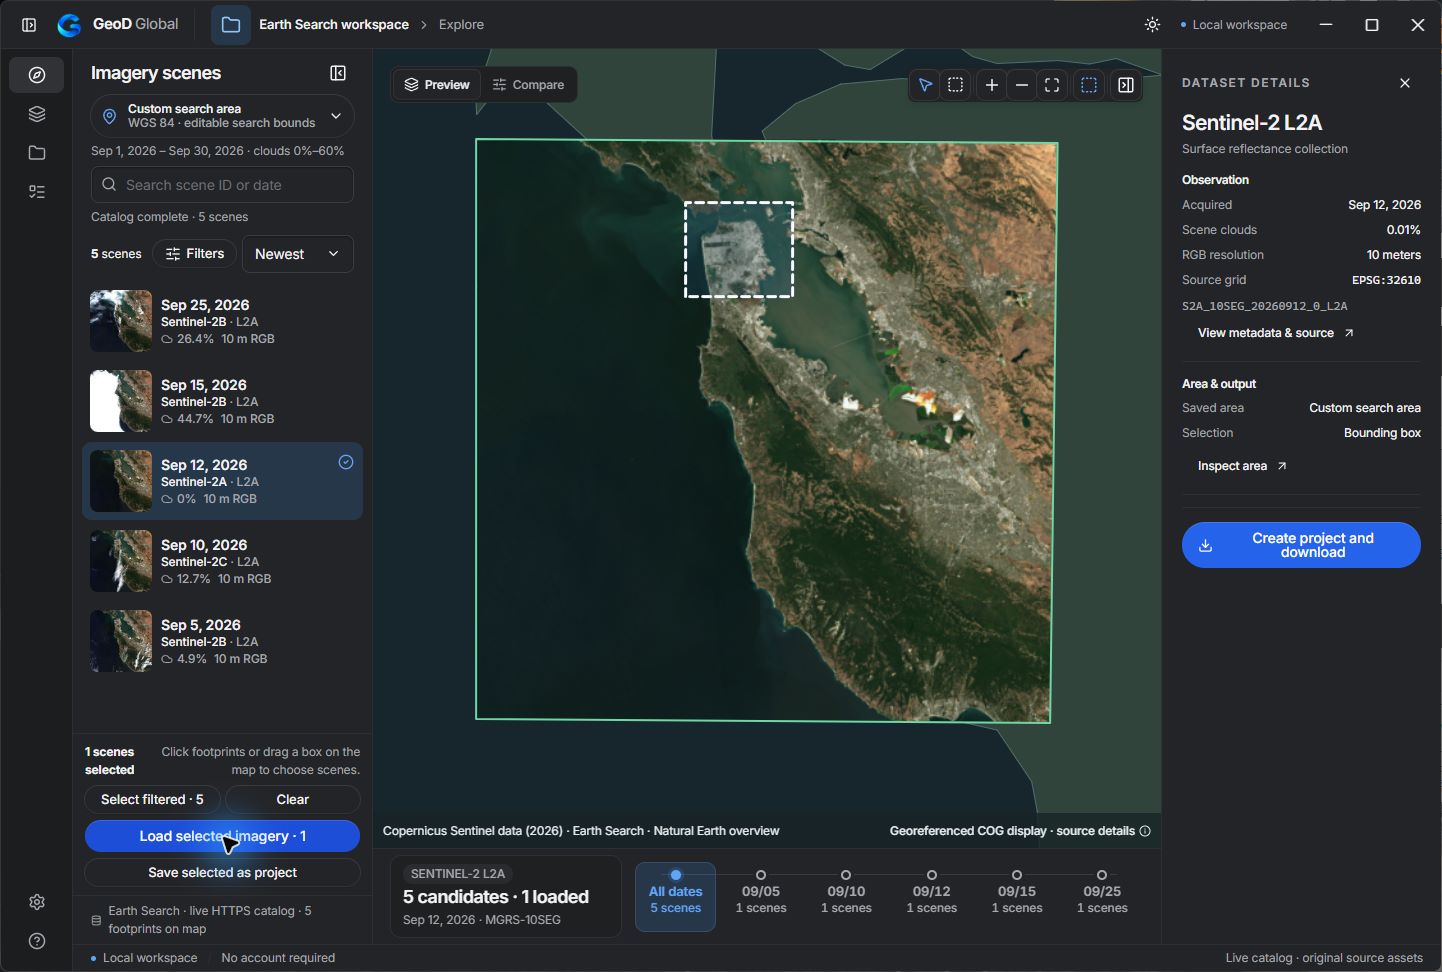Image resolution: width=1442 pixels, height=972 pixels.
Task: Click the GeoD Global logo
Action: point(118,25)
